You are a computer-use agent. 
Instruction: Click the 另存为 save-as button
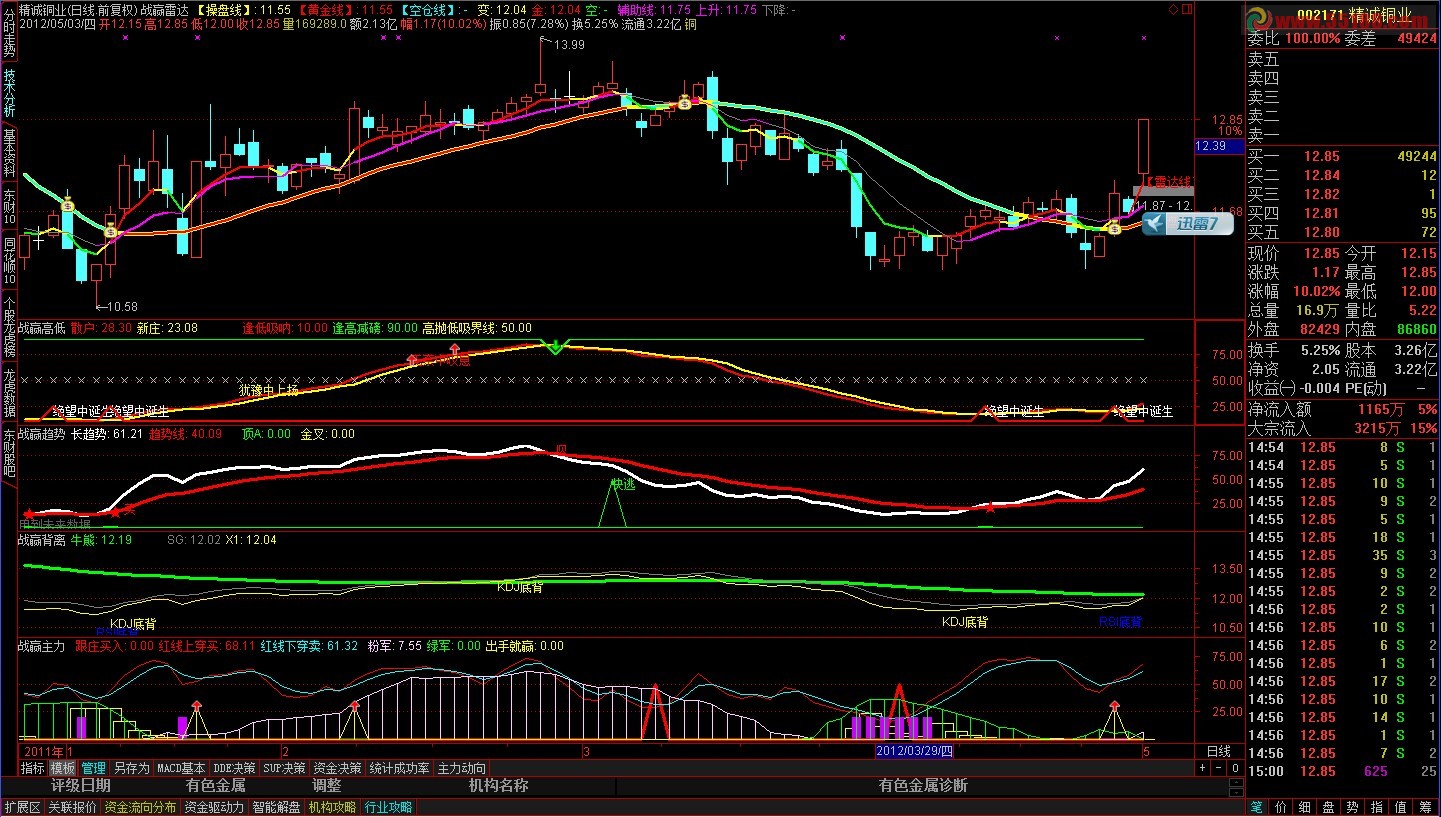click(131, 768)
